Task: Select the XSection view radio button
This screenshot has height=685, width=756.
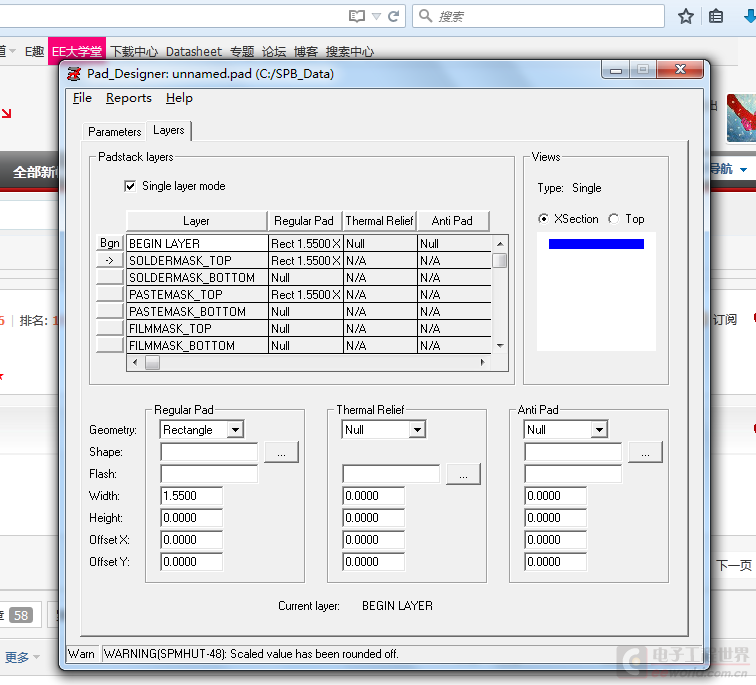Action: [x=543, y=219]
